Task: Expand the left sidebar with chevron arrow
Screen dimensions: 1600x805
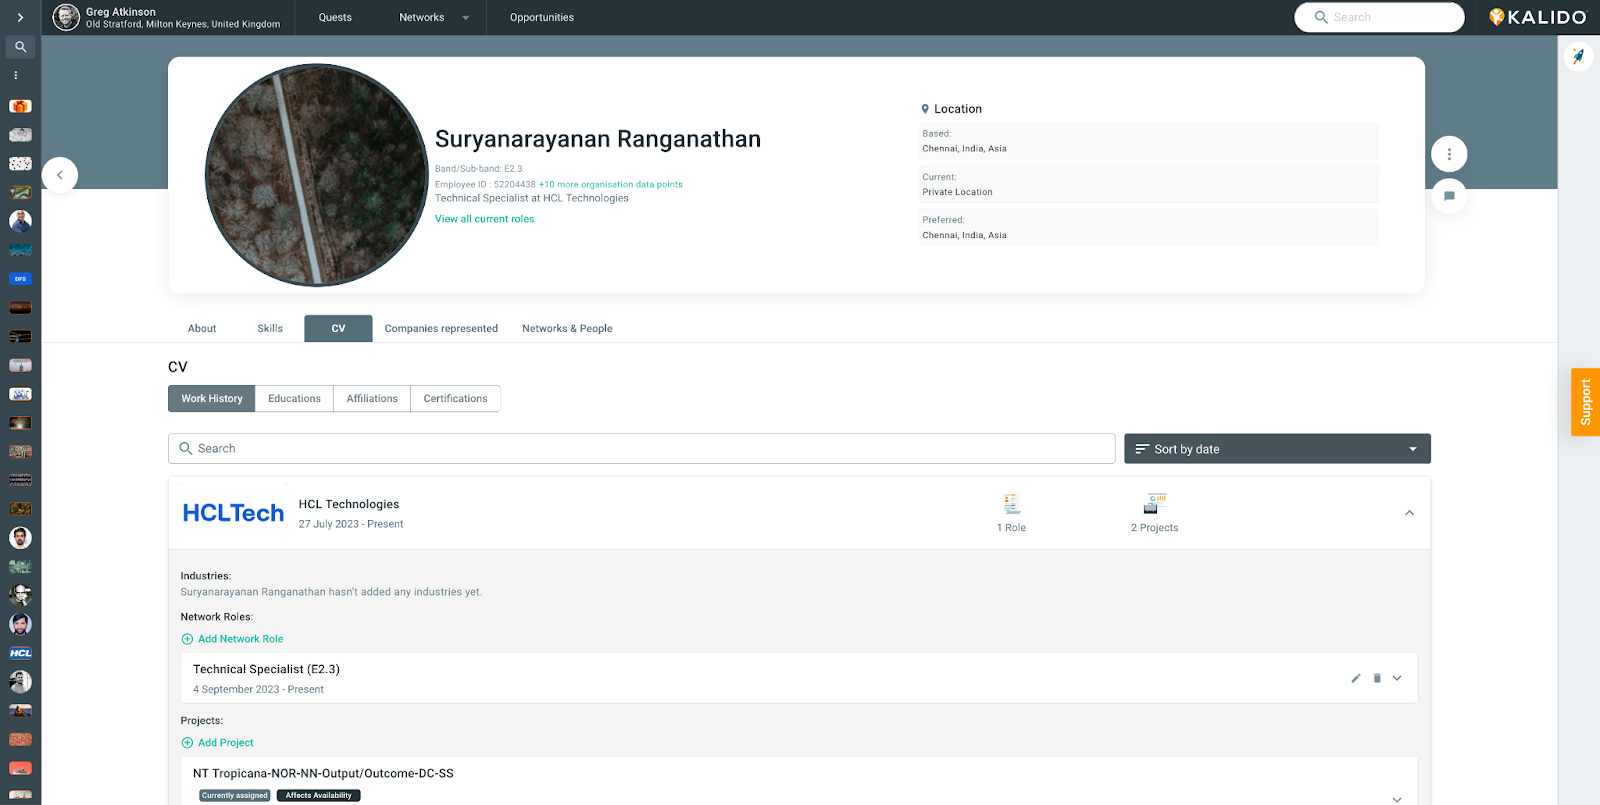Action: tap(20, 17)
